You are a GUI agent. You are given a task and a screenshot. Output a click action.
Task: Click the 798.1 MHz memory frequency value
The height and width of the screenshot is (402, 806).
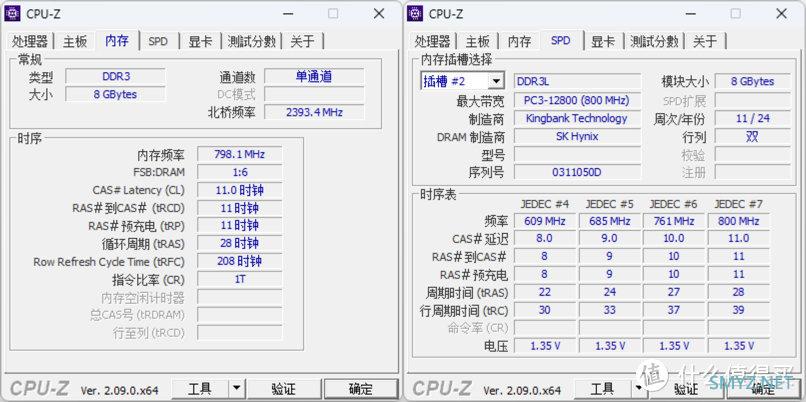pyautogui.click(x=240, y=154)
